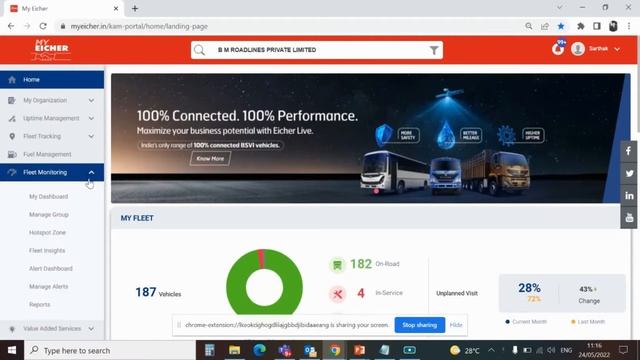Select Fleet Monitoring menu item
The image size is (640, 360).
tap(45, 172)
